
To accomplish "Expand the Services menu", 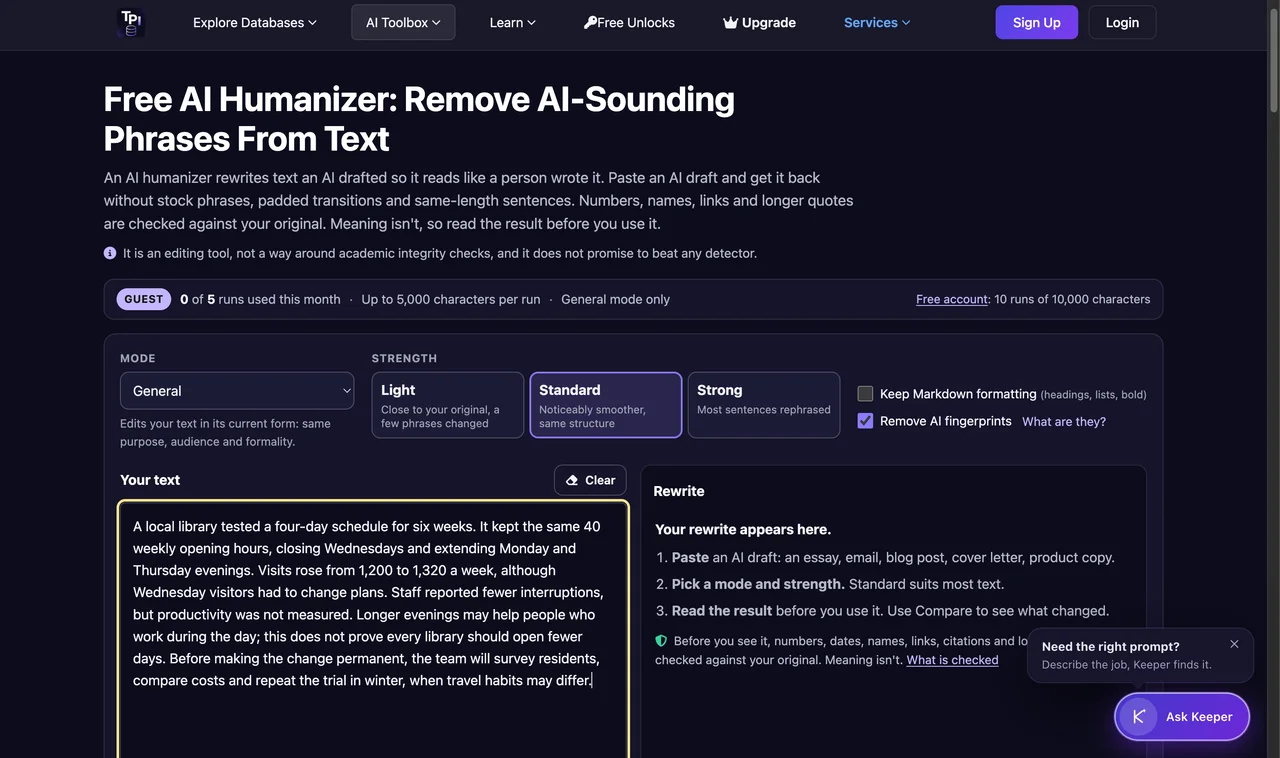I will click(877, 22).
